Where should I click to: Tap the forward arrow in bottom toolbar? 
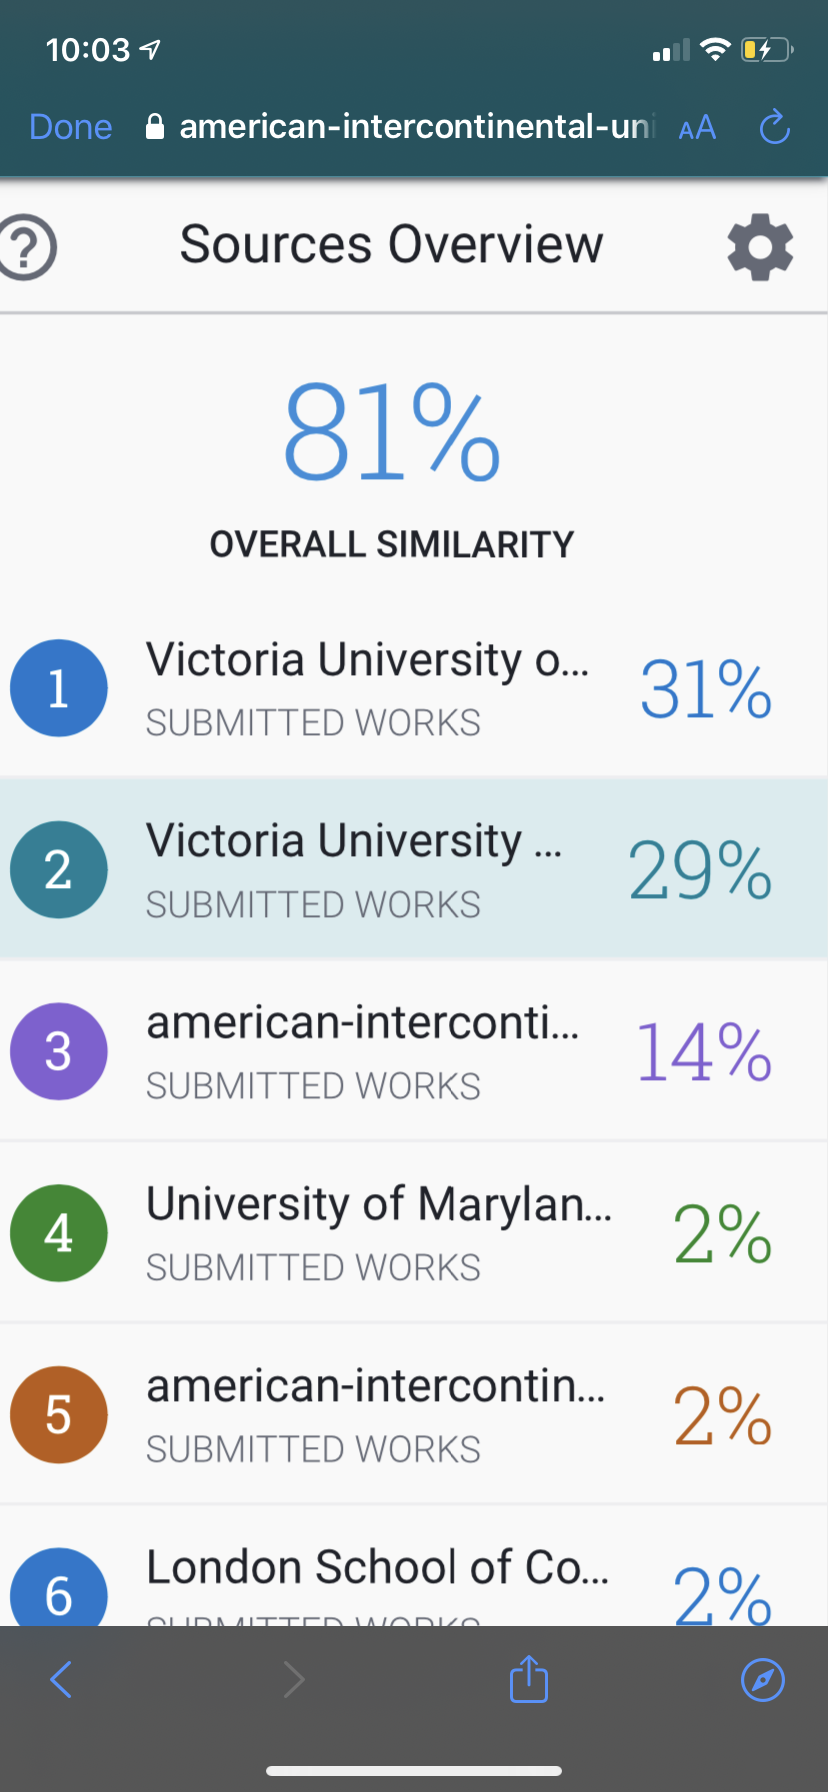pyautogui.click(x=294, y=1679)
